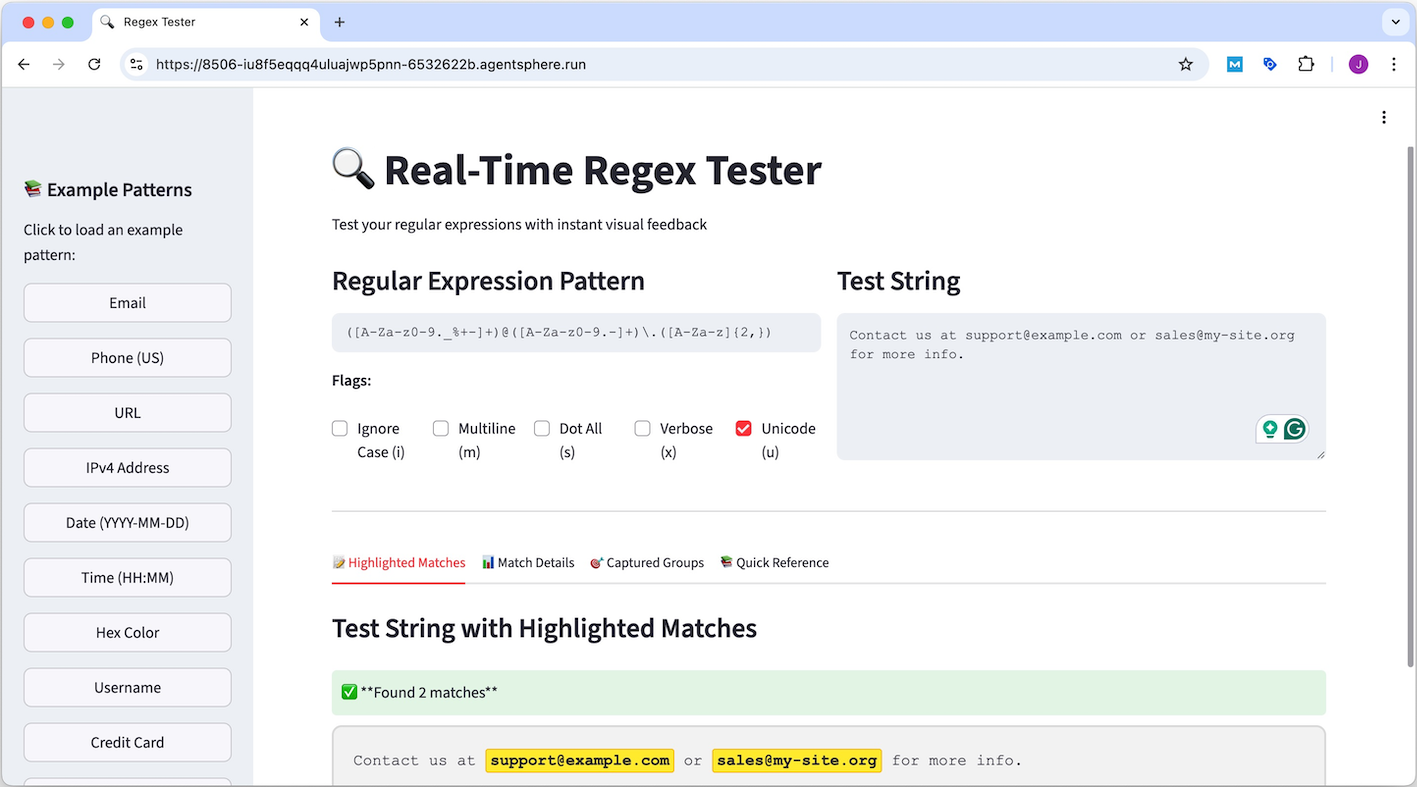Click the site information icon in the address bar

(x=135, y=63)
